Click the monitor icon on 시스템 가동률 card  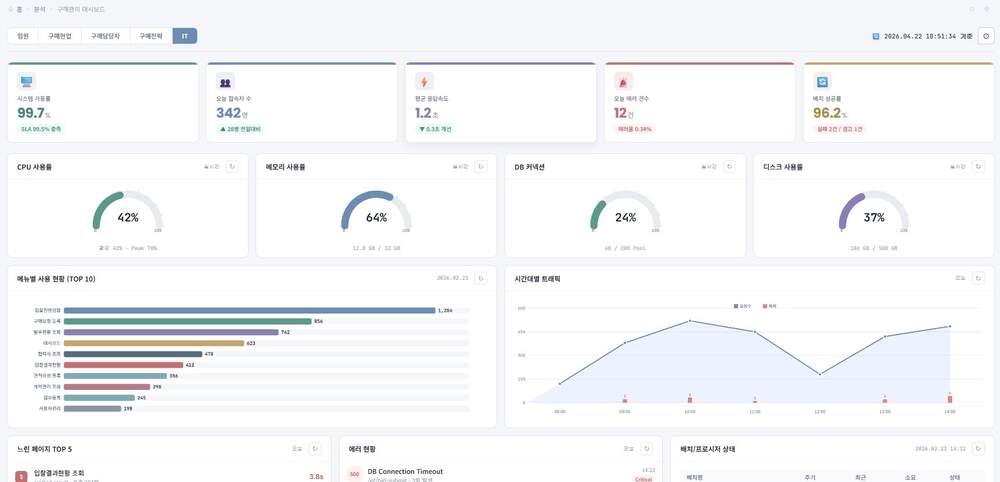click(x=26, y=81)
